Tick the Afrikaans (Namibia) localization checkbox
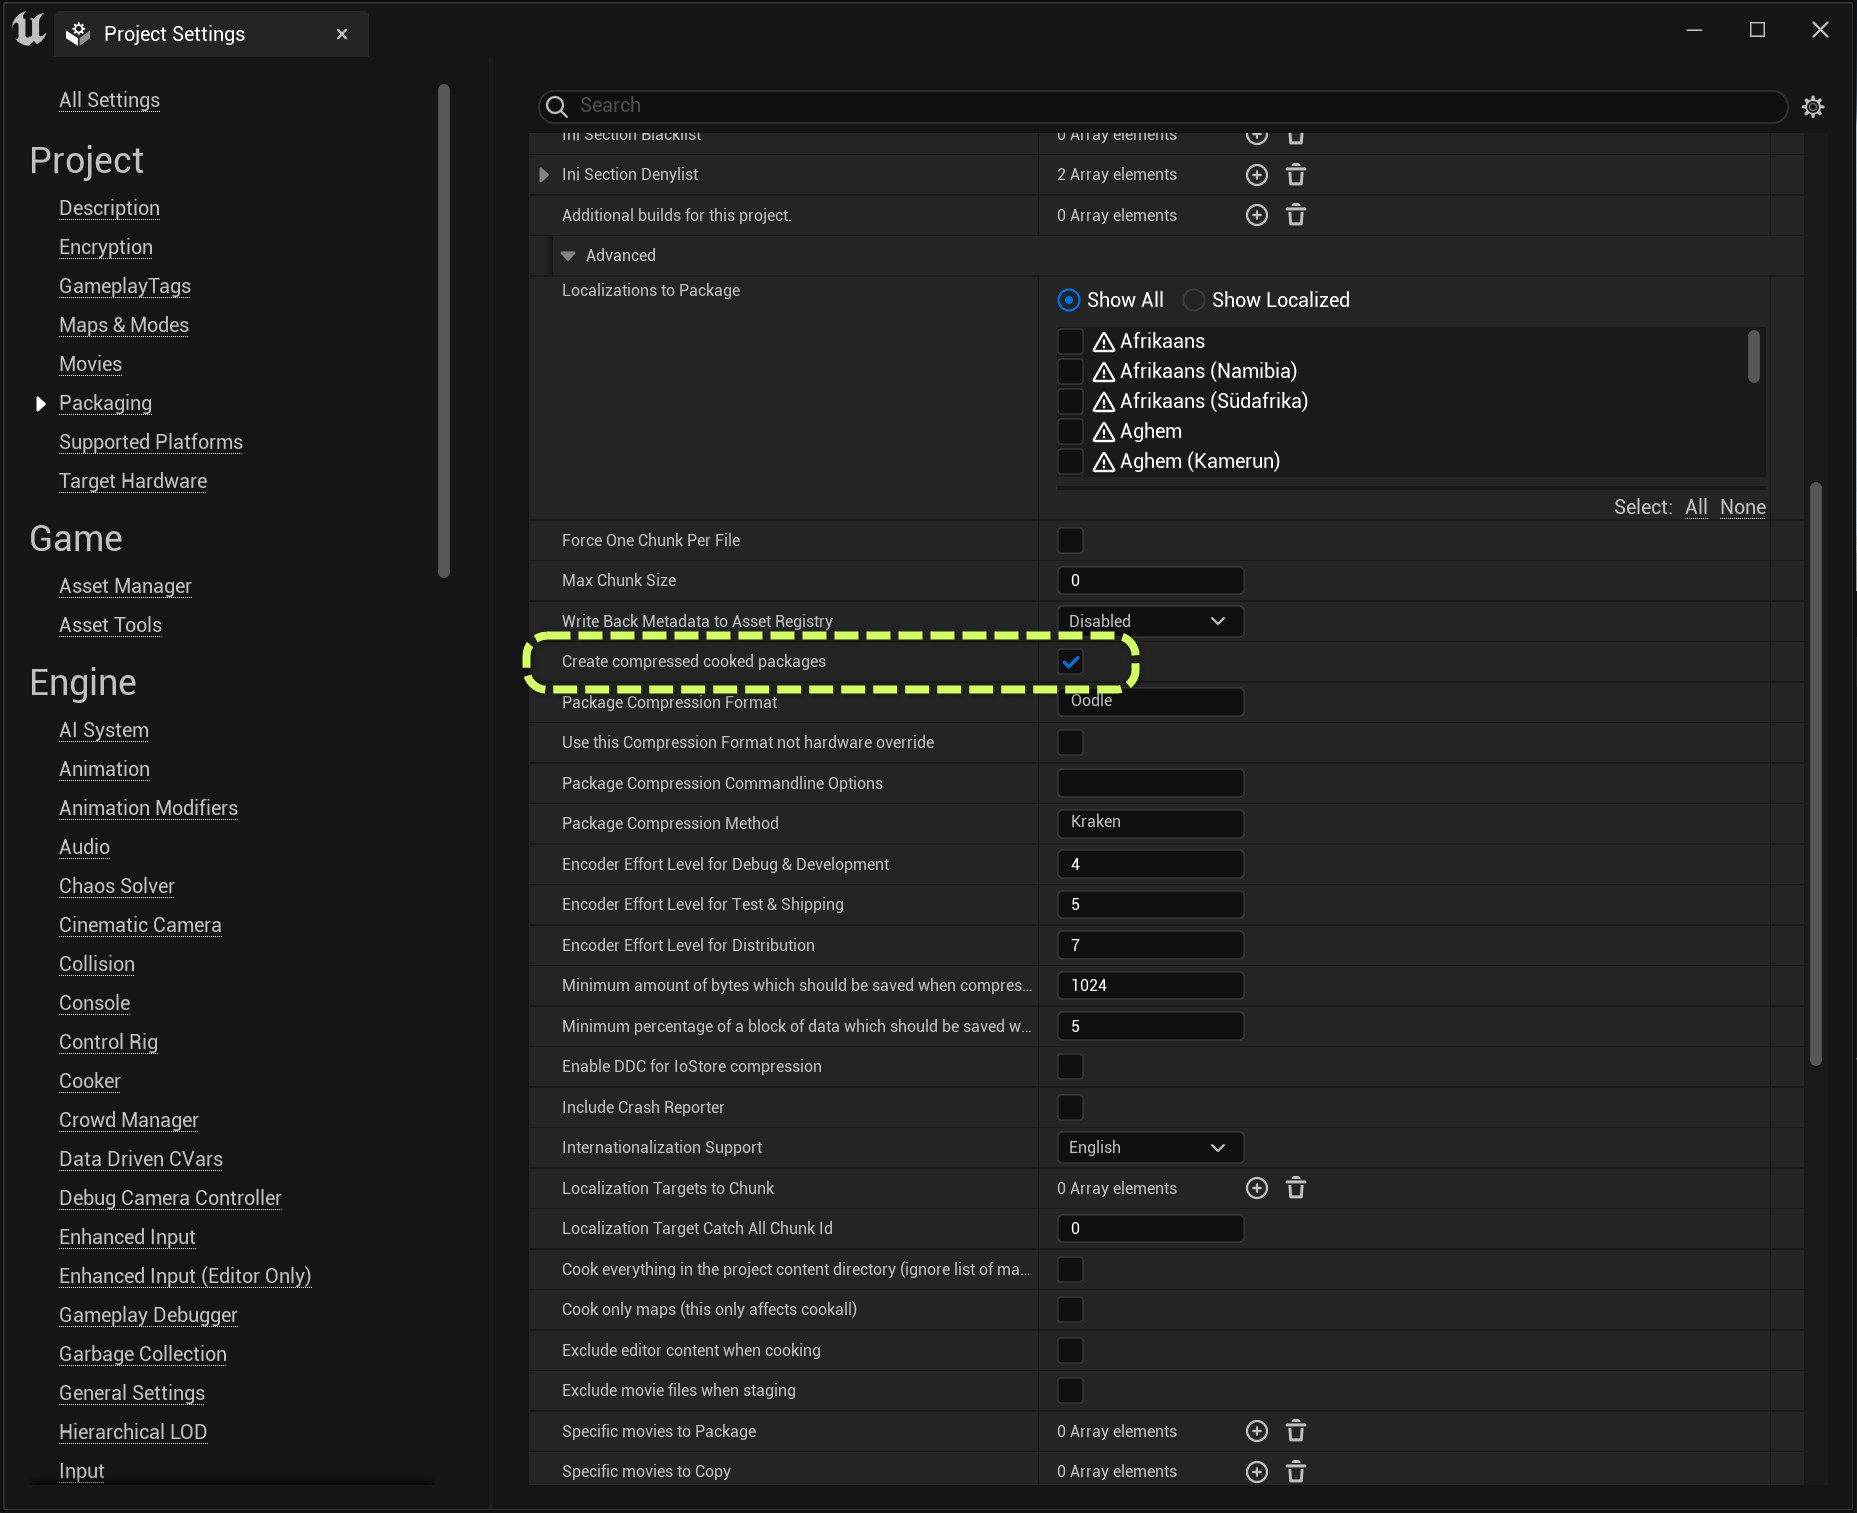Screen dimensions: 1857x1513 pyautogui.click(x=1070, y=371)
